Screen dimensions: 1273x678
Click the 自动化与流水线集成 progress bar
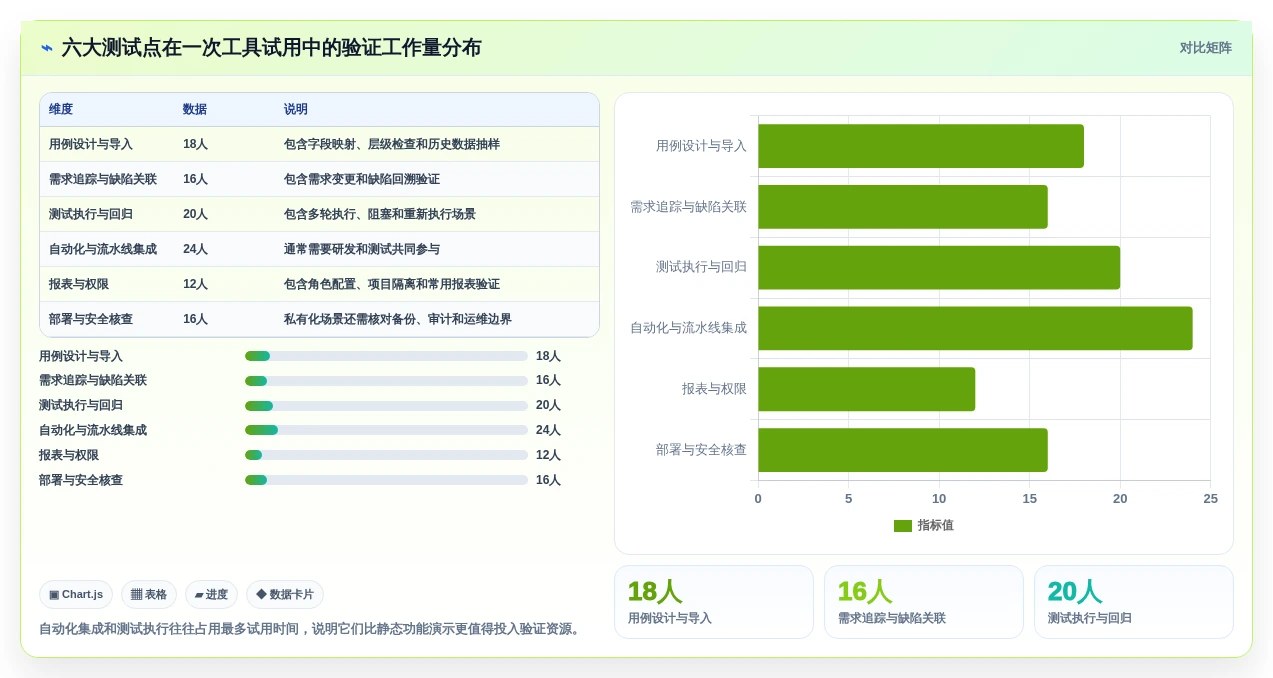[386, 430]
